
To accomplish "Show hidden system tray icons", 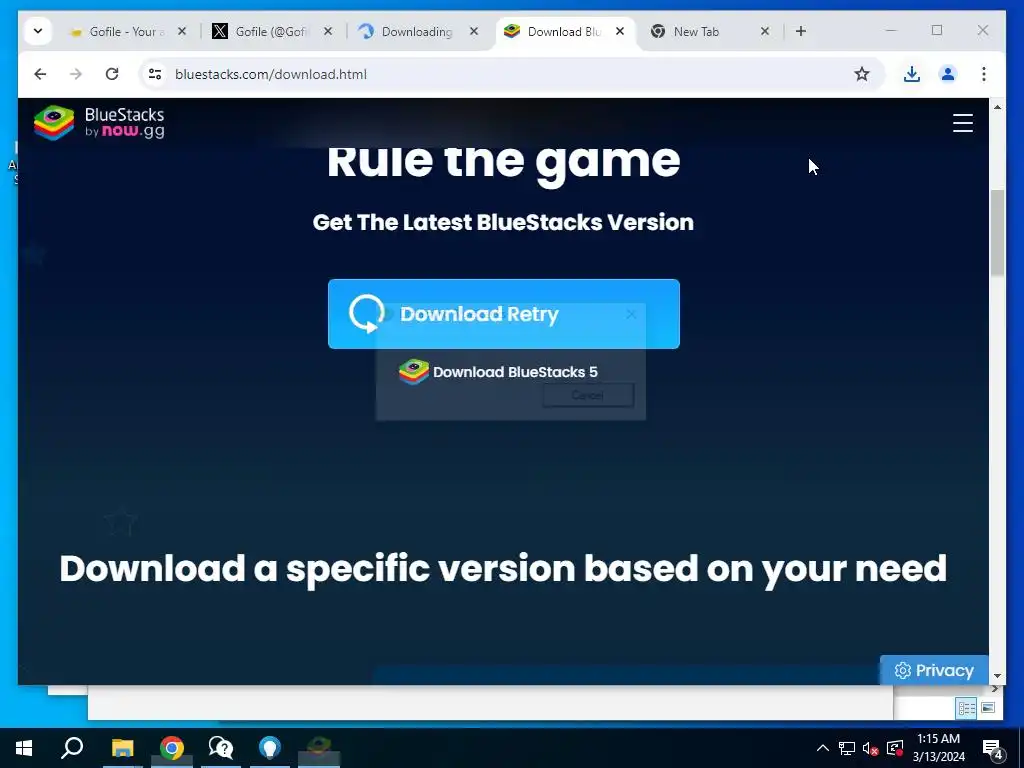I will (823, 748).
